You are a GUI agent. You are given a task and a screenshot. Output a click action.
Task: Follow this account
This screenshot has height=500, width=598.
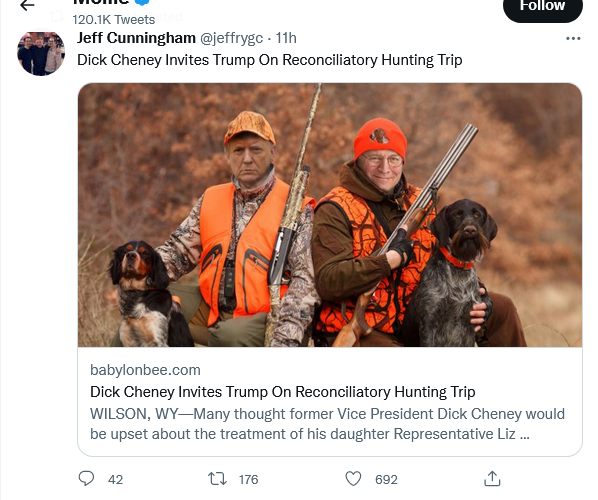(x=543, y=7)
